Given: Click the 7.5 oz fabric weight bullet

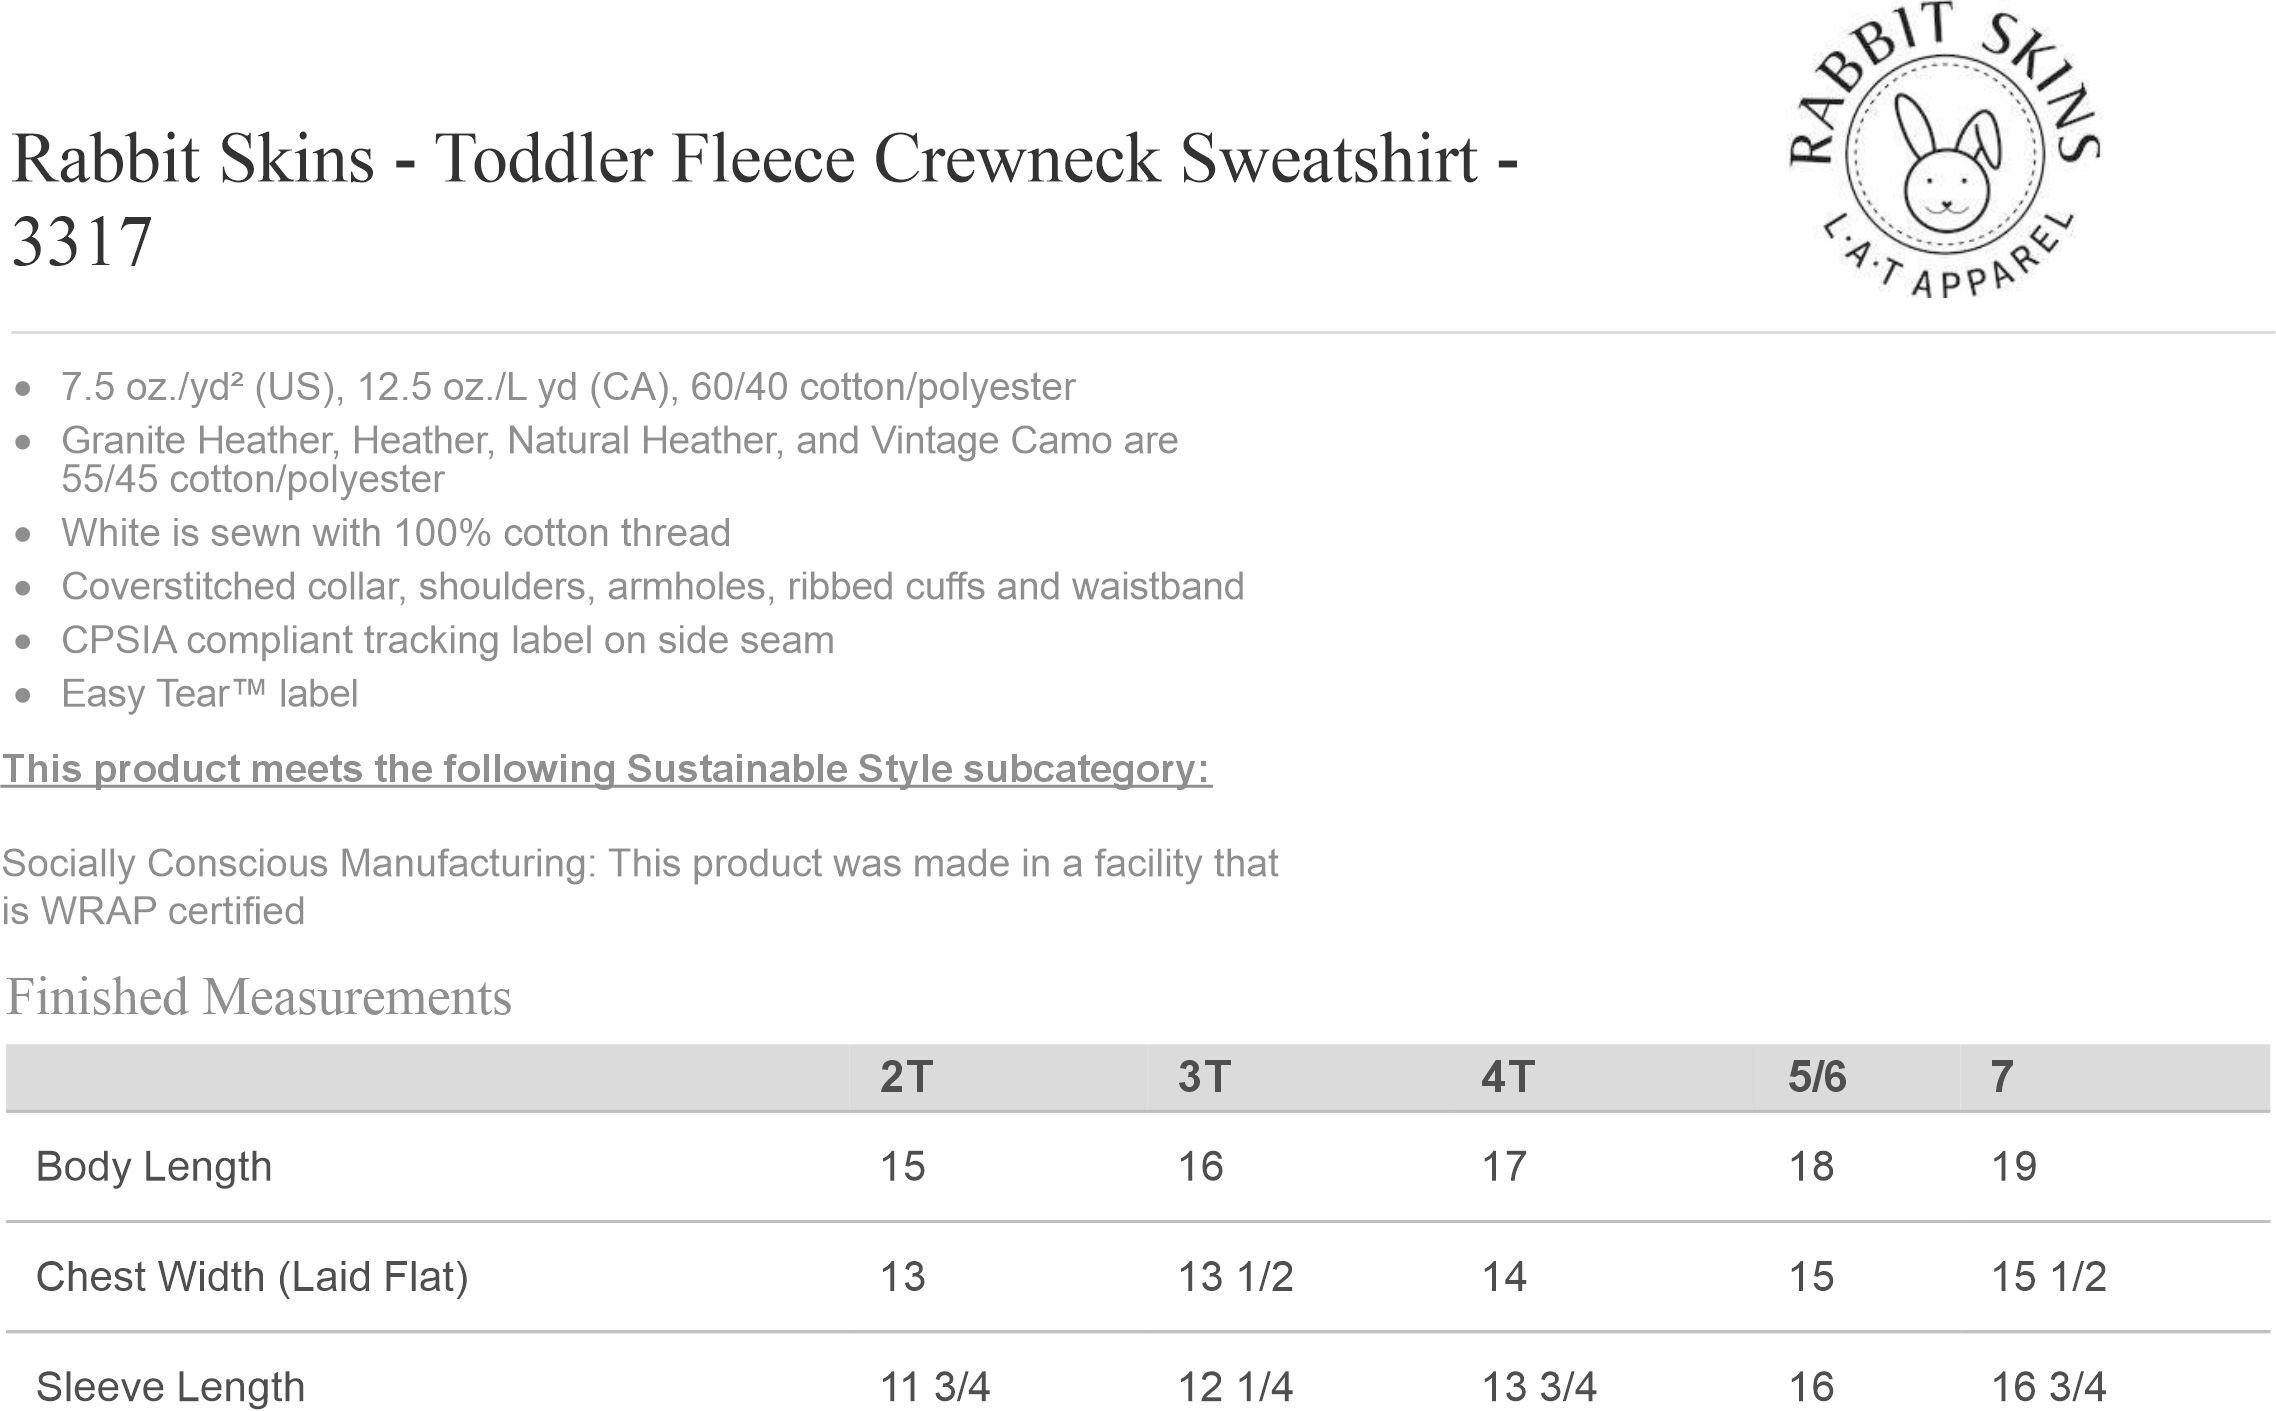Looking at the screenshot, I should (x=568, y=387).
